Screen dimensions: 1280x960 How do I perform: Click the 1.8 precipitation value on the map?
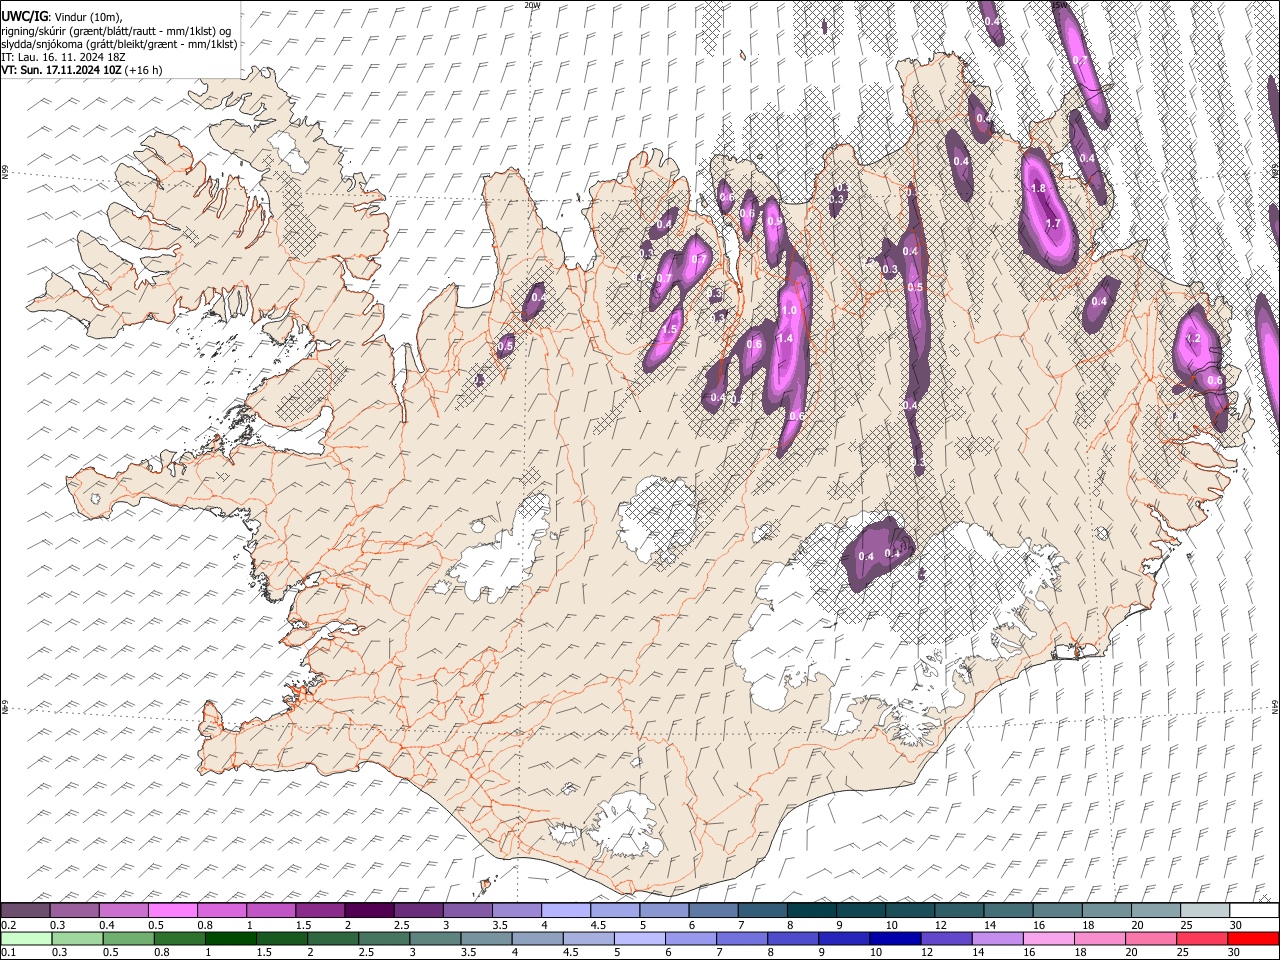1038,189
